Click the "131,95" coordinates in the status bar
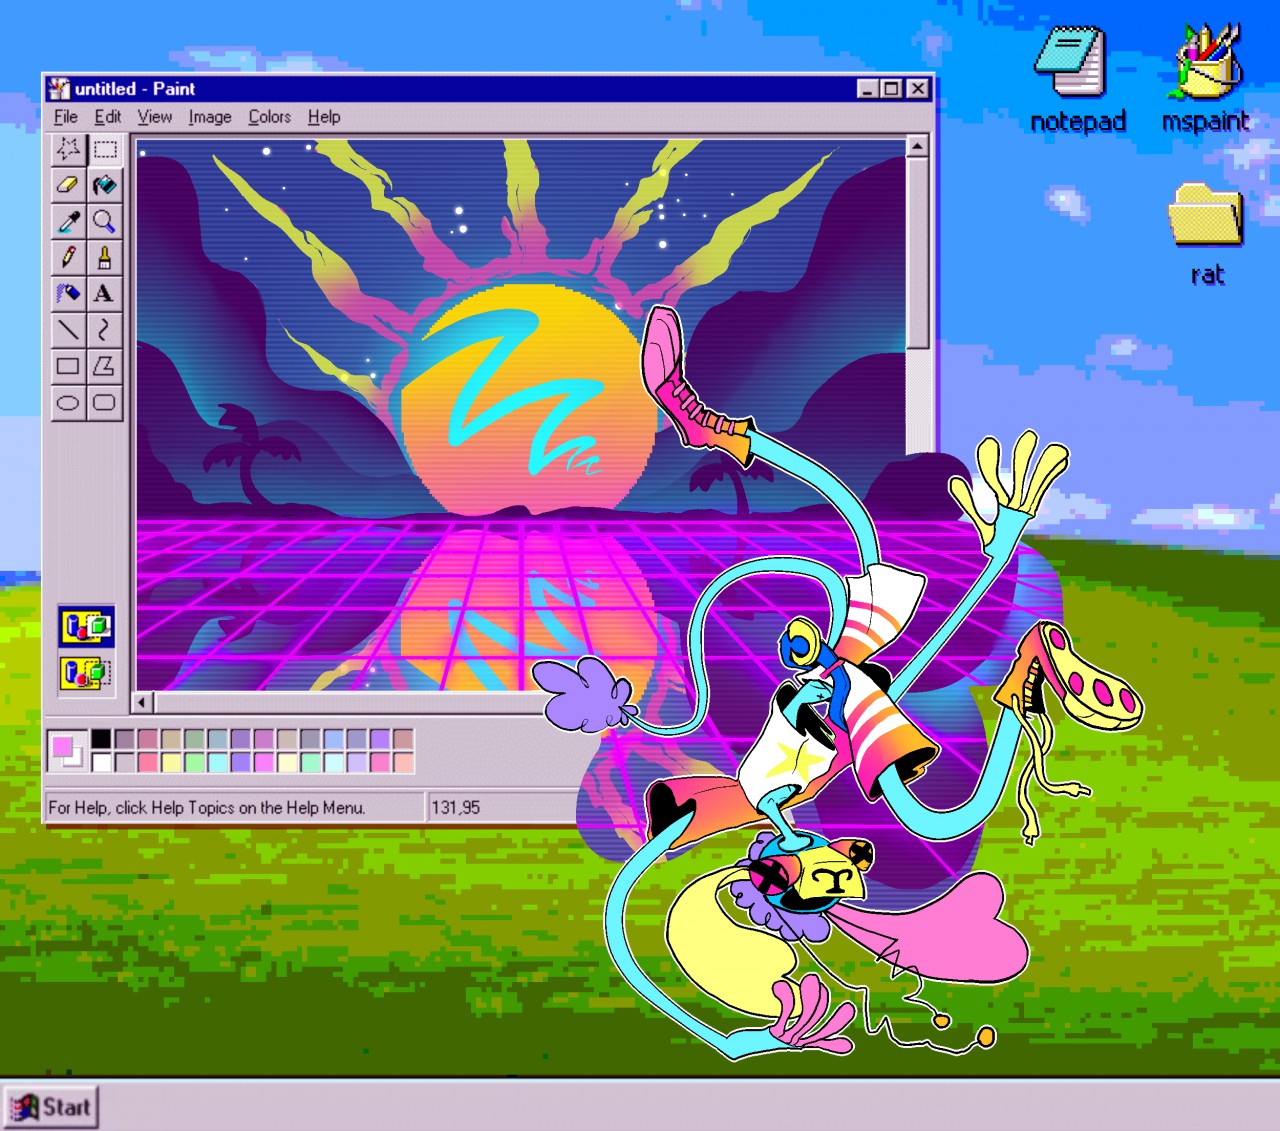This screenshot has width=1280, height=1131. coord(455,807)
